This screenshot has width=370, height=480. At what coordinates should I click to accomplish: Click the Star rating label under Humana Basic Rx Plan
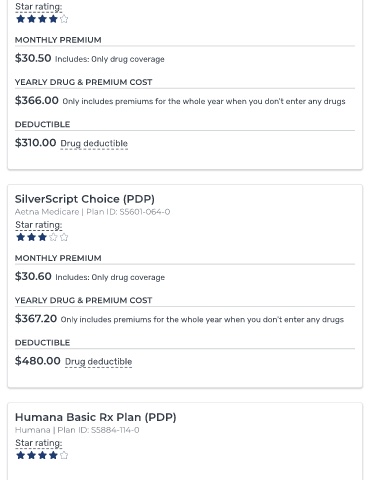(39, 443)
